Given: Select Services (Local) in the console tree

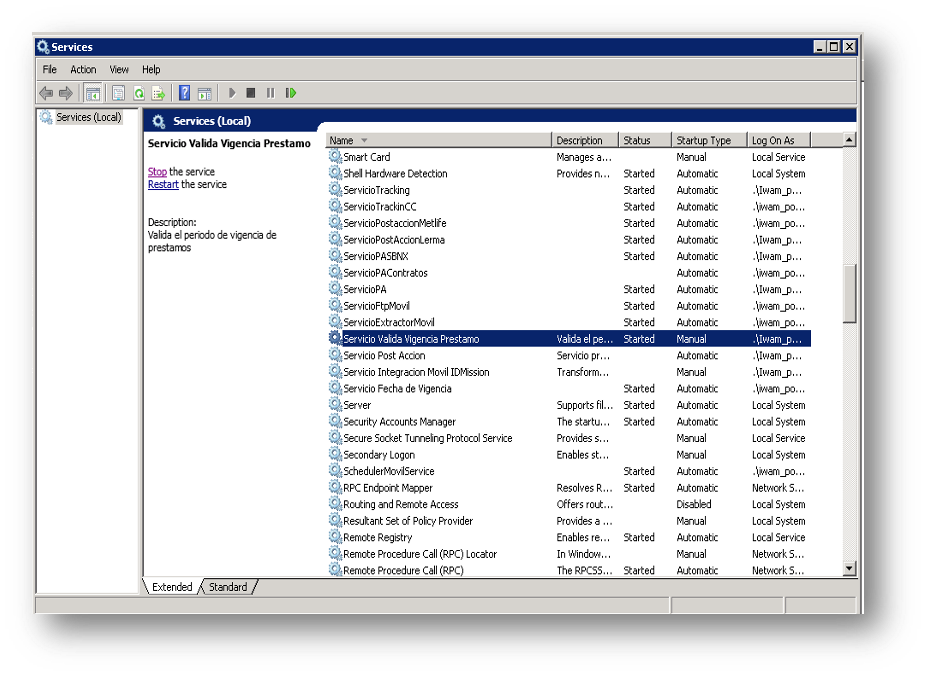Looking at the screenshot, I should coord(88,118).
